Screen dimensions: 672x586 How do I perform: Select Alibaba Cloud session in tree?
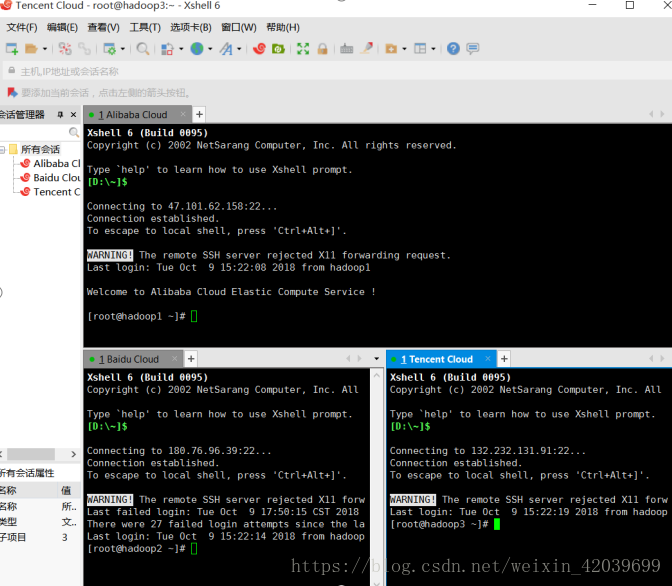pyautogui.click(x=51, y=164)
